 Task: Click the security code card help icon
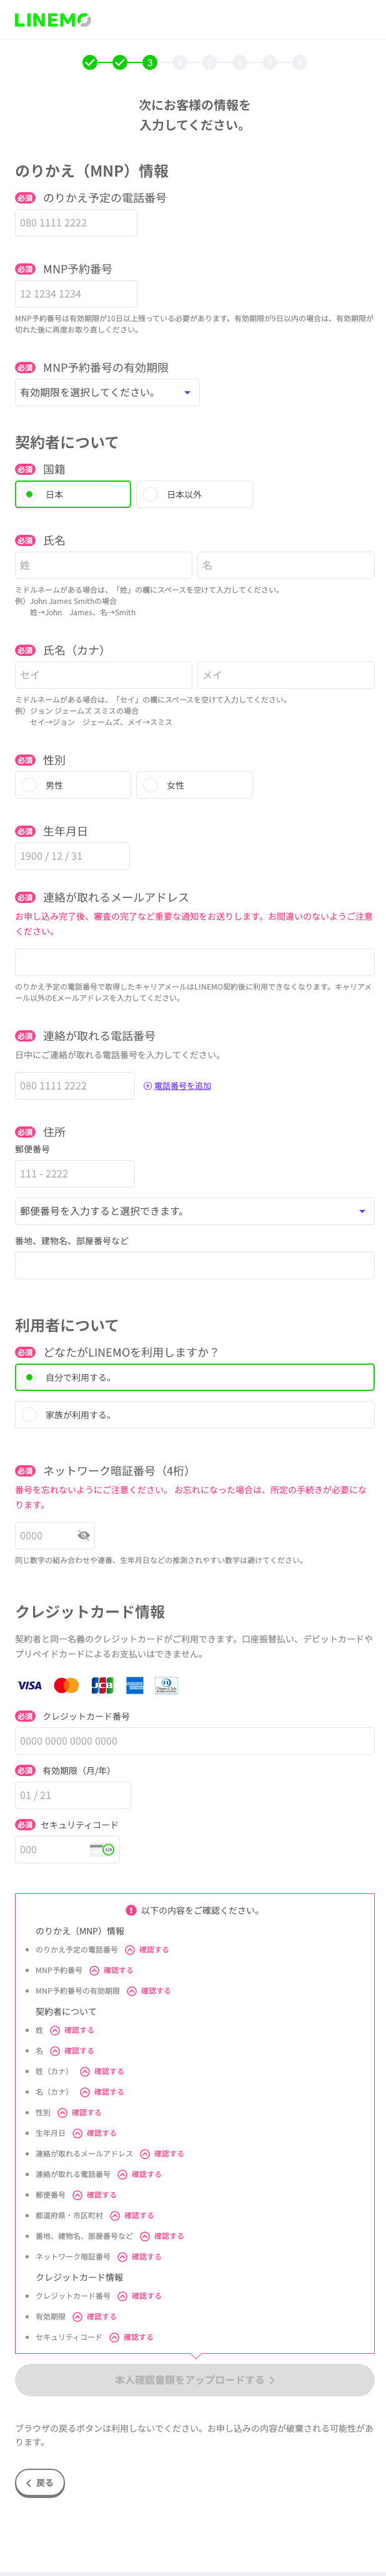pos(102,1849)
